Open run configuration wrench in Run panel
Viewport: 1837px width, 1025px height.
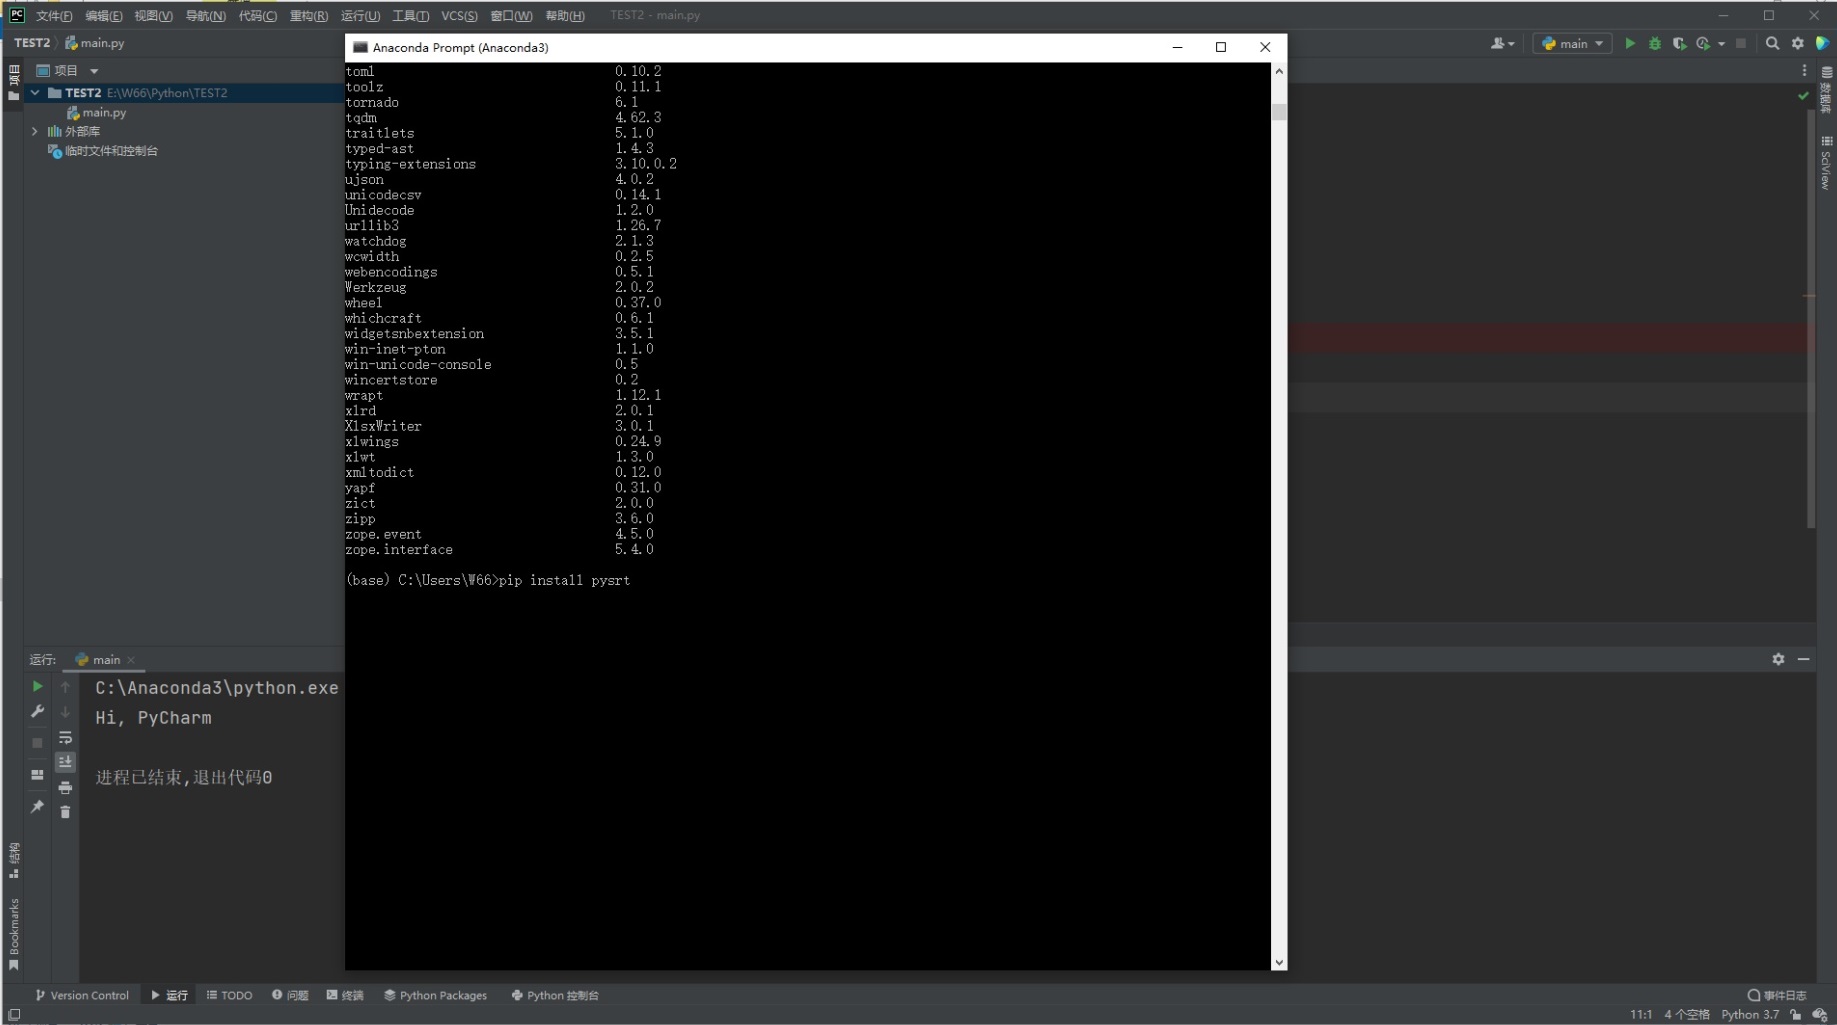(37, 711)
